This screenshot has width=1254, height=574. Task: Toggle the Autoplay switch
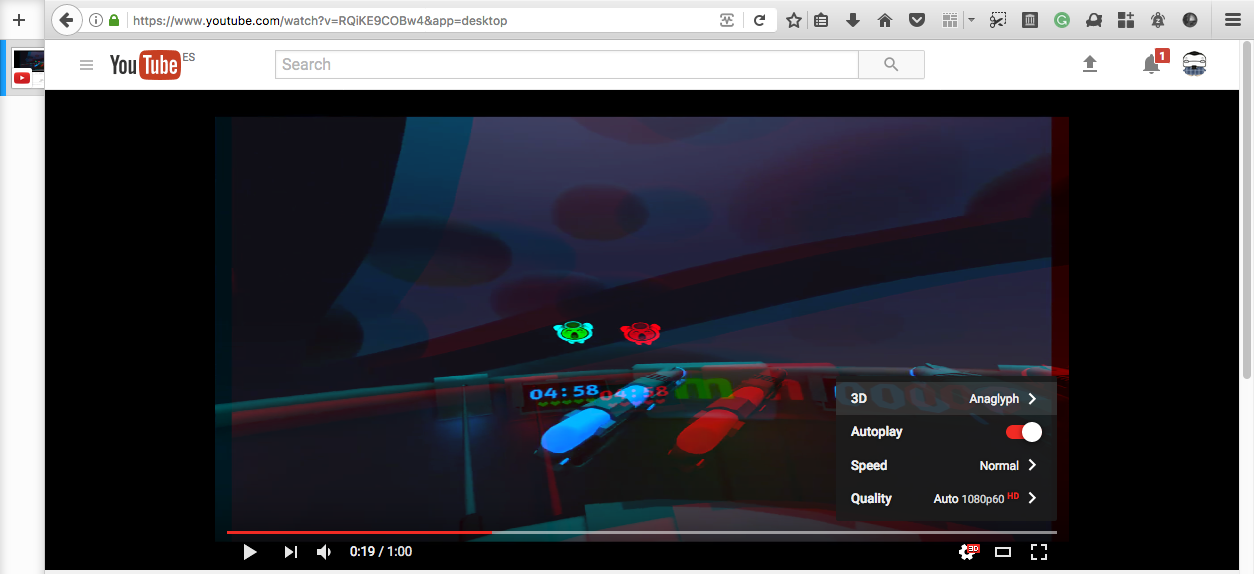1024,432
